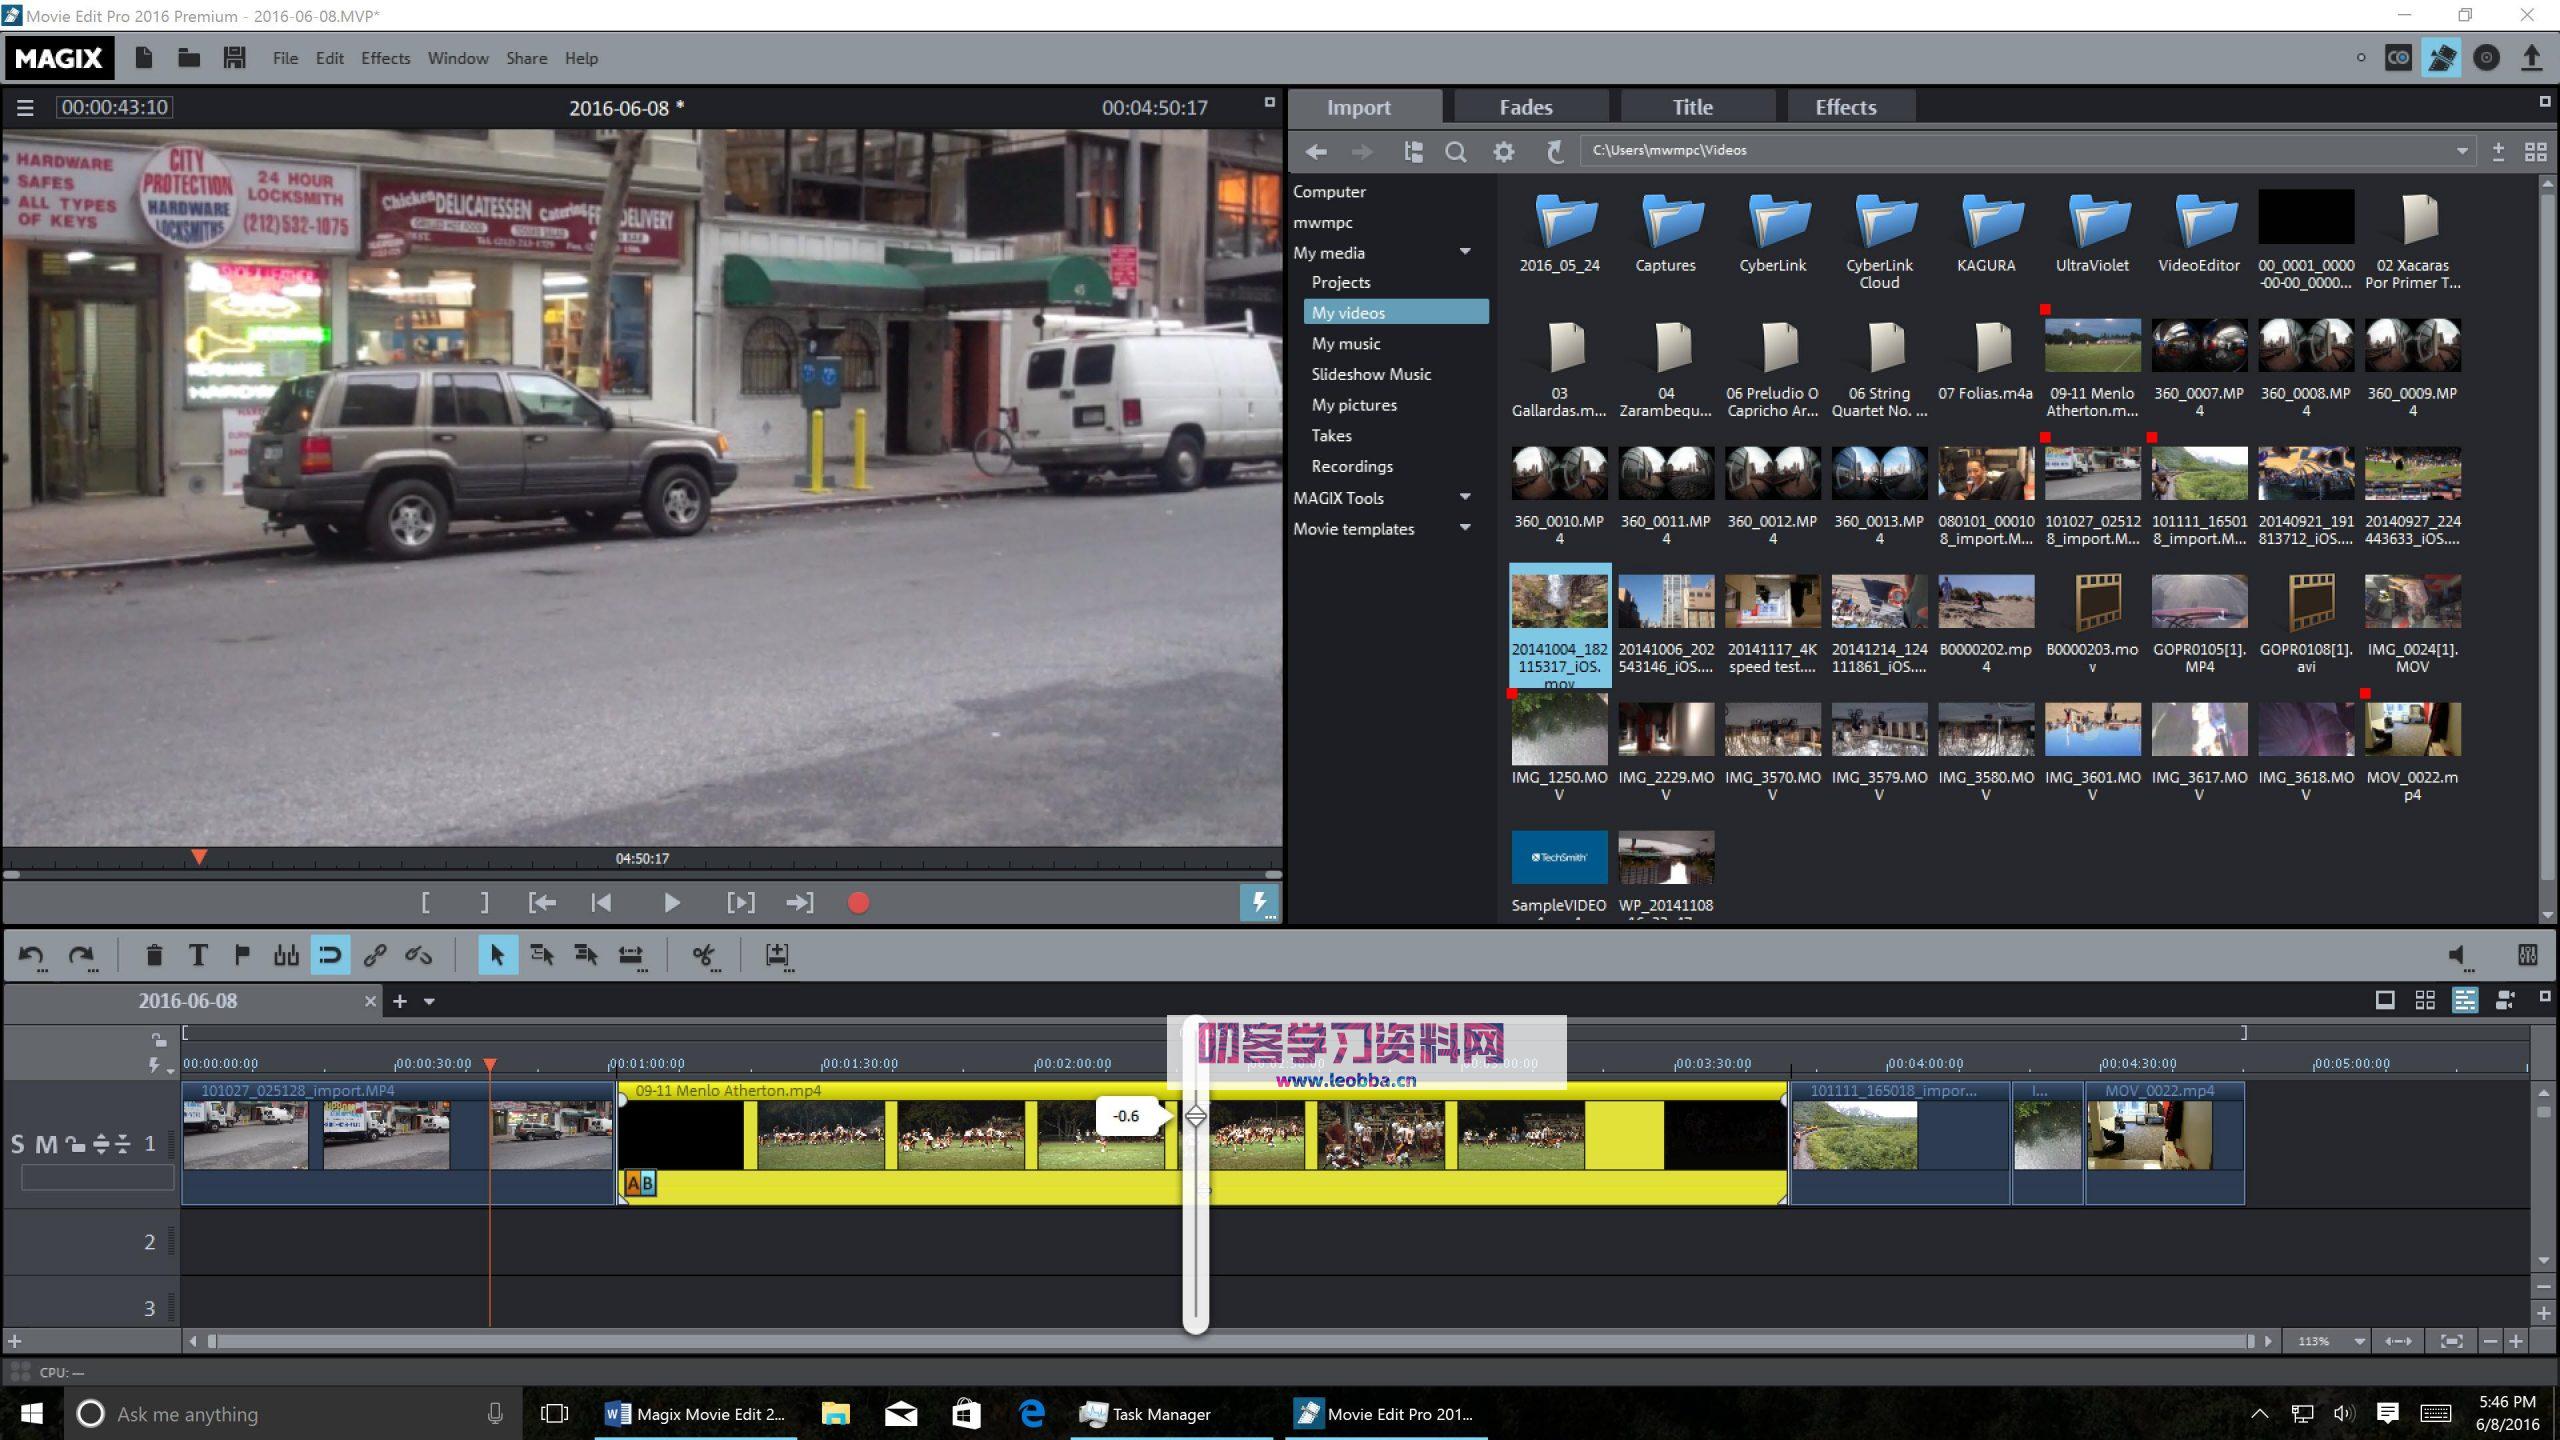Click the highlighted edit mode icon top right
2560x1440 pixels.
(2441, 58)
